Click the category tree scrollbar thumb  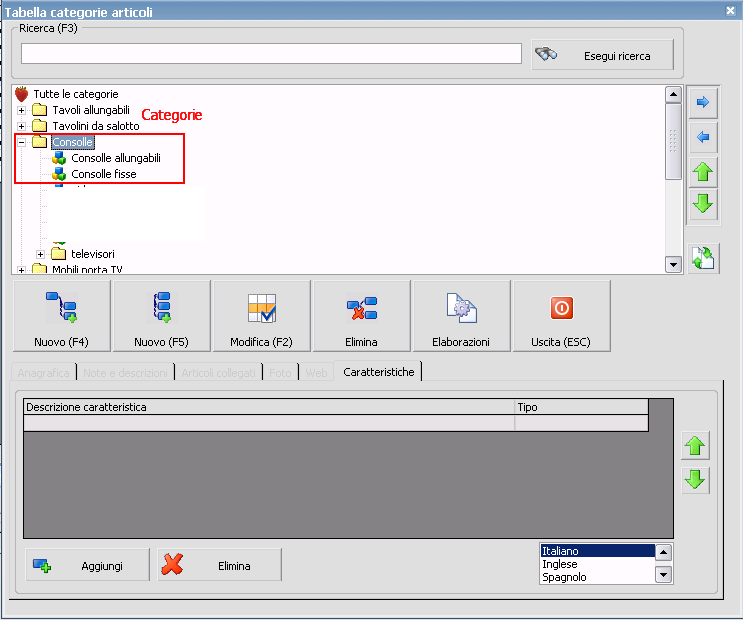(x=673, y=141)
